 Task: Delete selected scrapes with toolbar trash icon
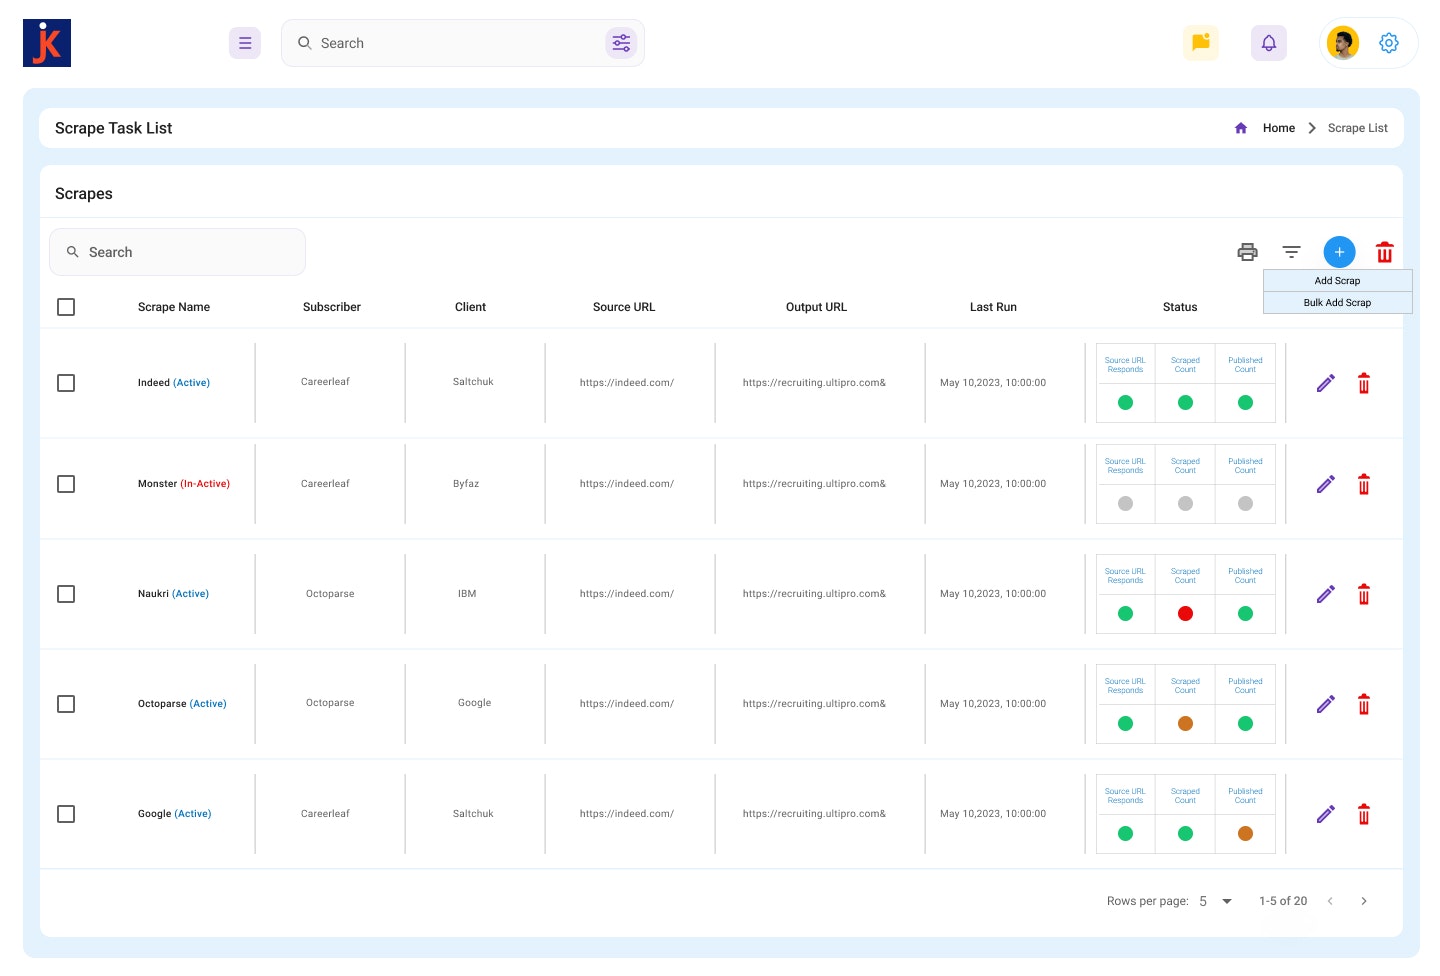[x=1385, y=252]
